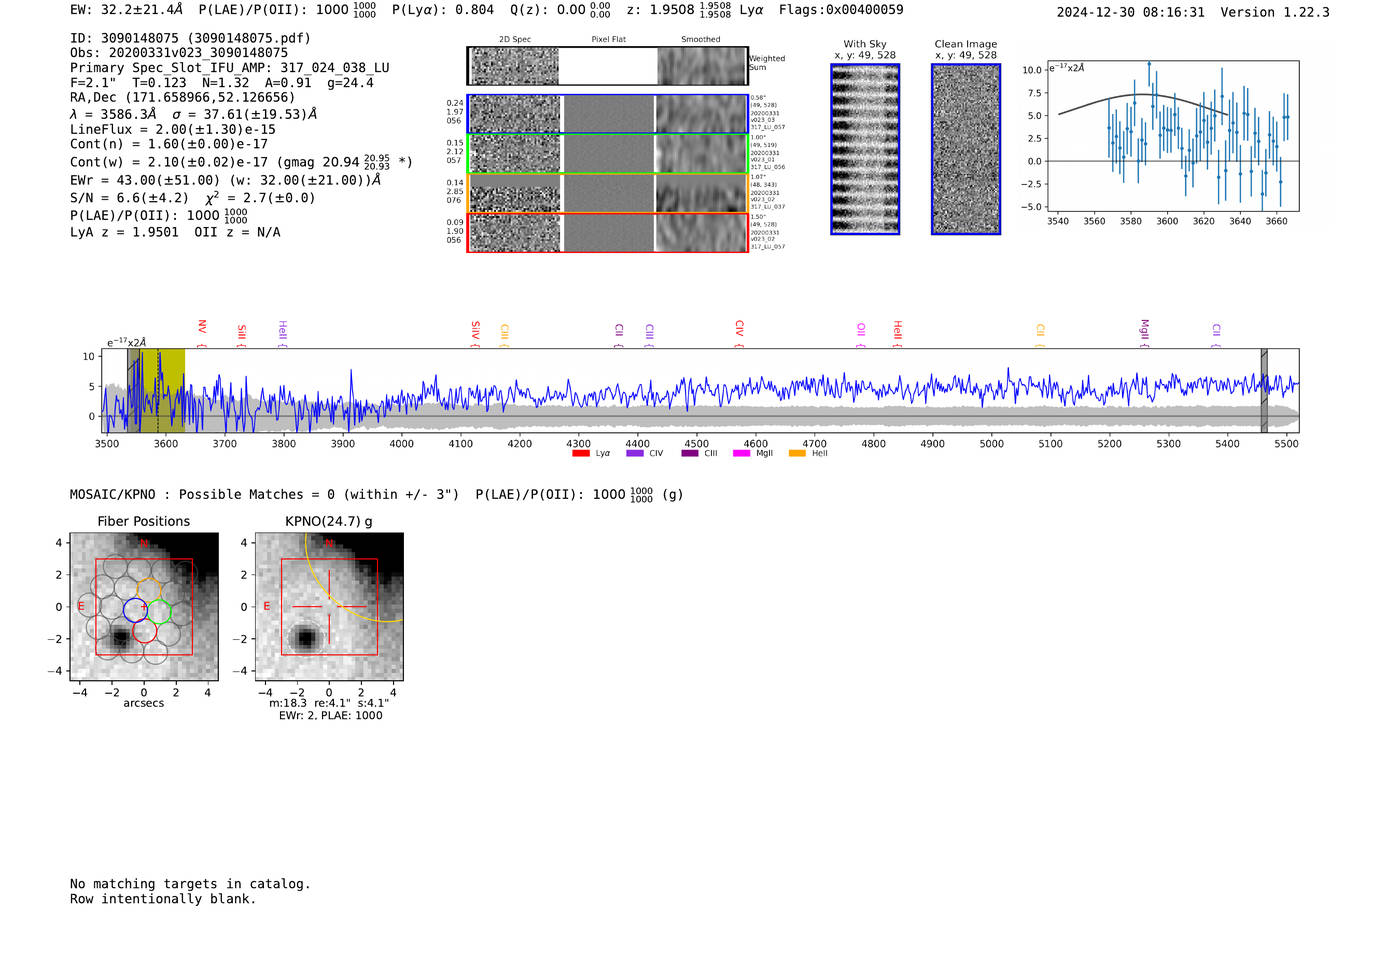Click the 'EW: 32.2±21.4Å' header value

point(127,10)
